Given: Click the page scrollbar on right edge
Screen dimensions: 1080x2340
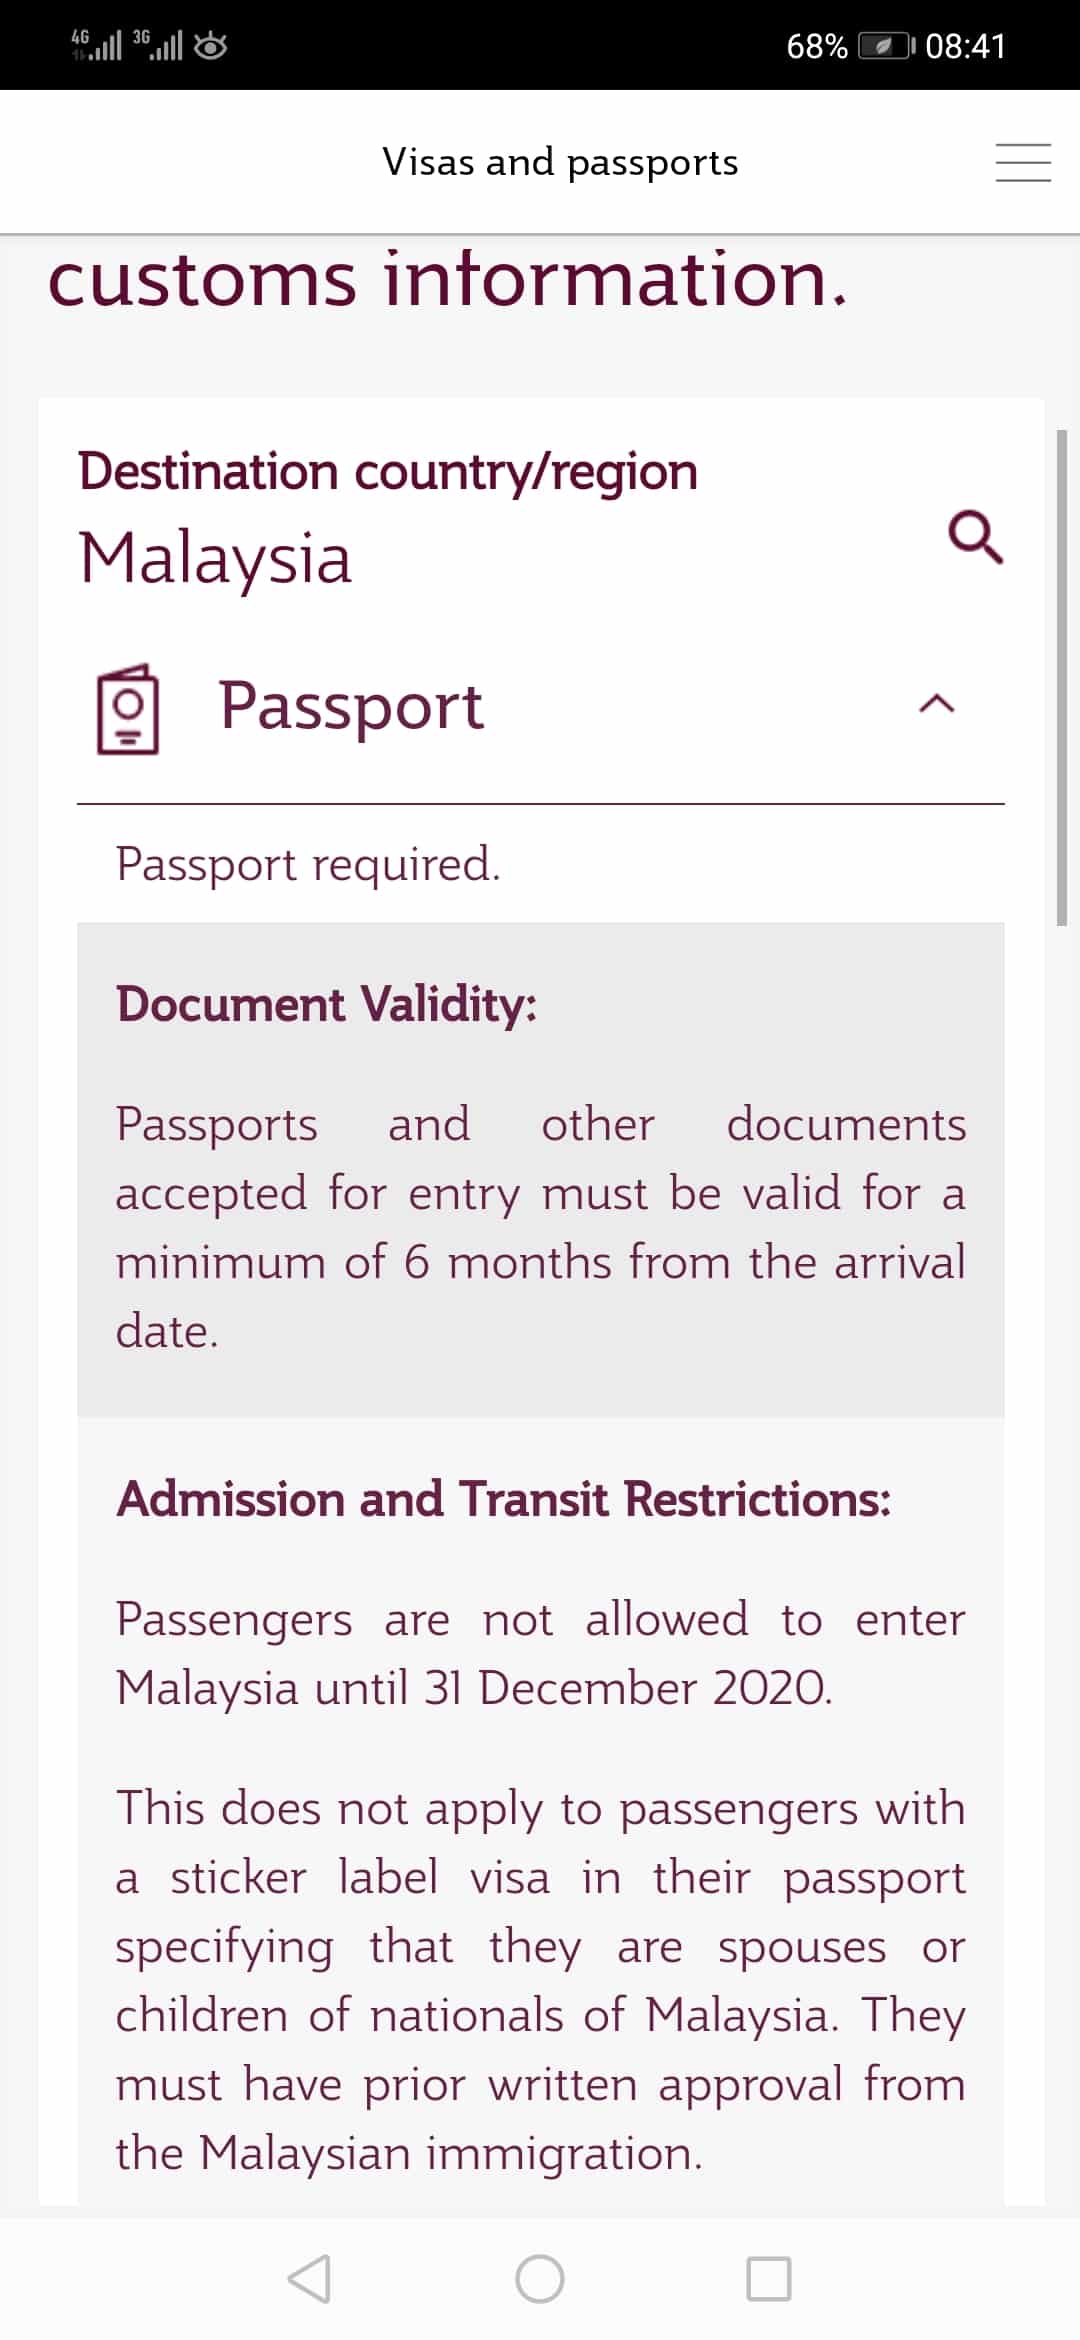Looking at the screenshot, I should [x=1062, y=678].
